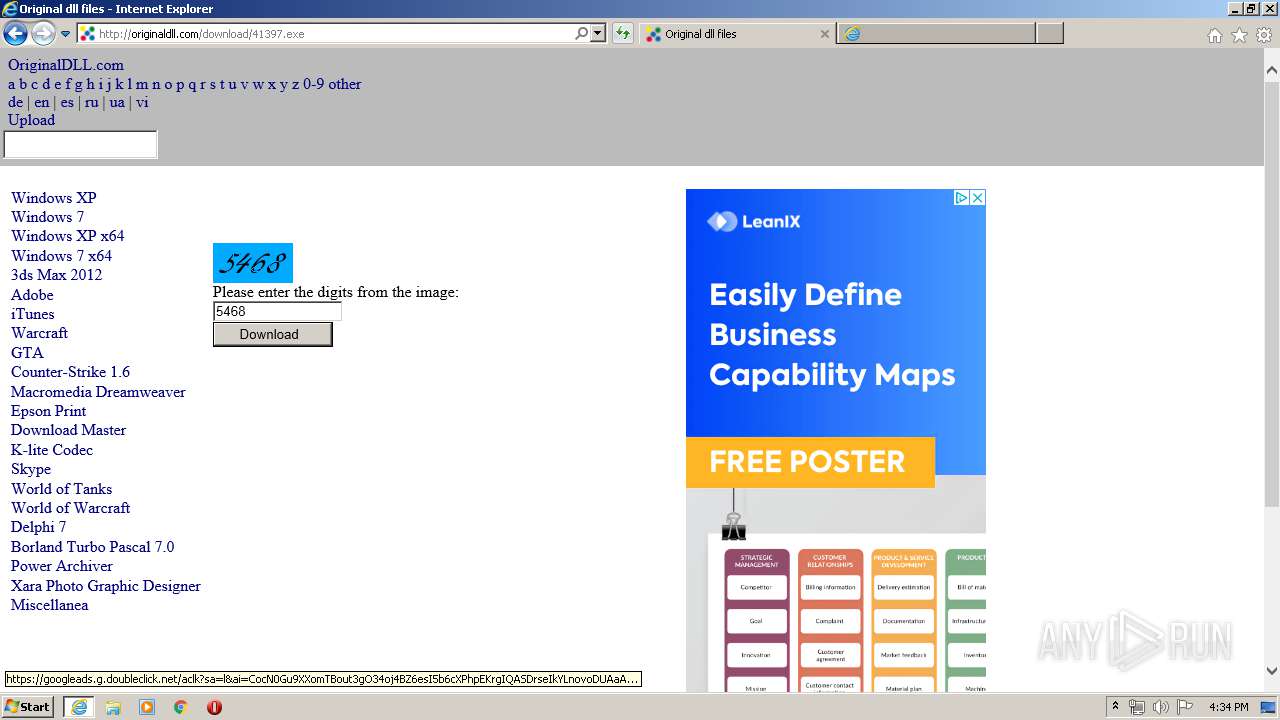Click the page scrollbar down arrow
The image size is (1280, 720).
point(1271,671)
